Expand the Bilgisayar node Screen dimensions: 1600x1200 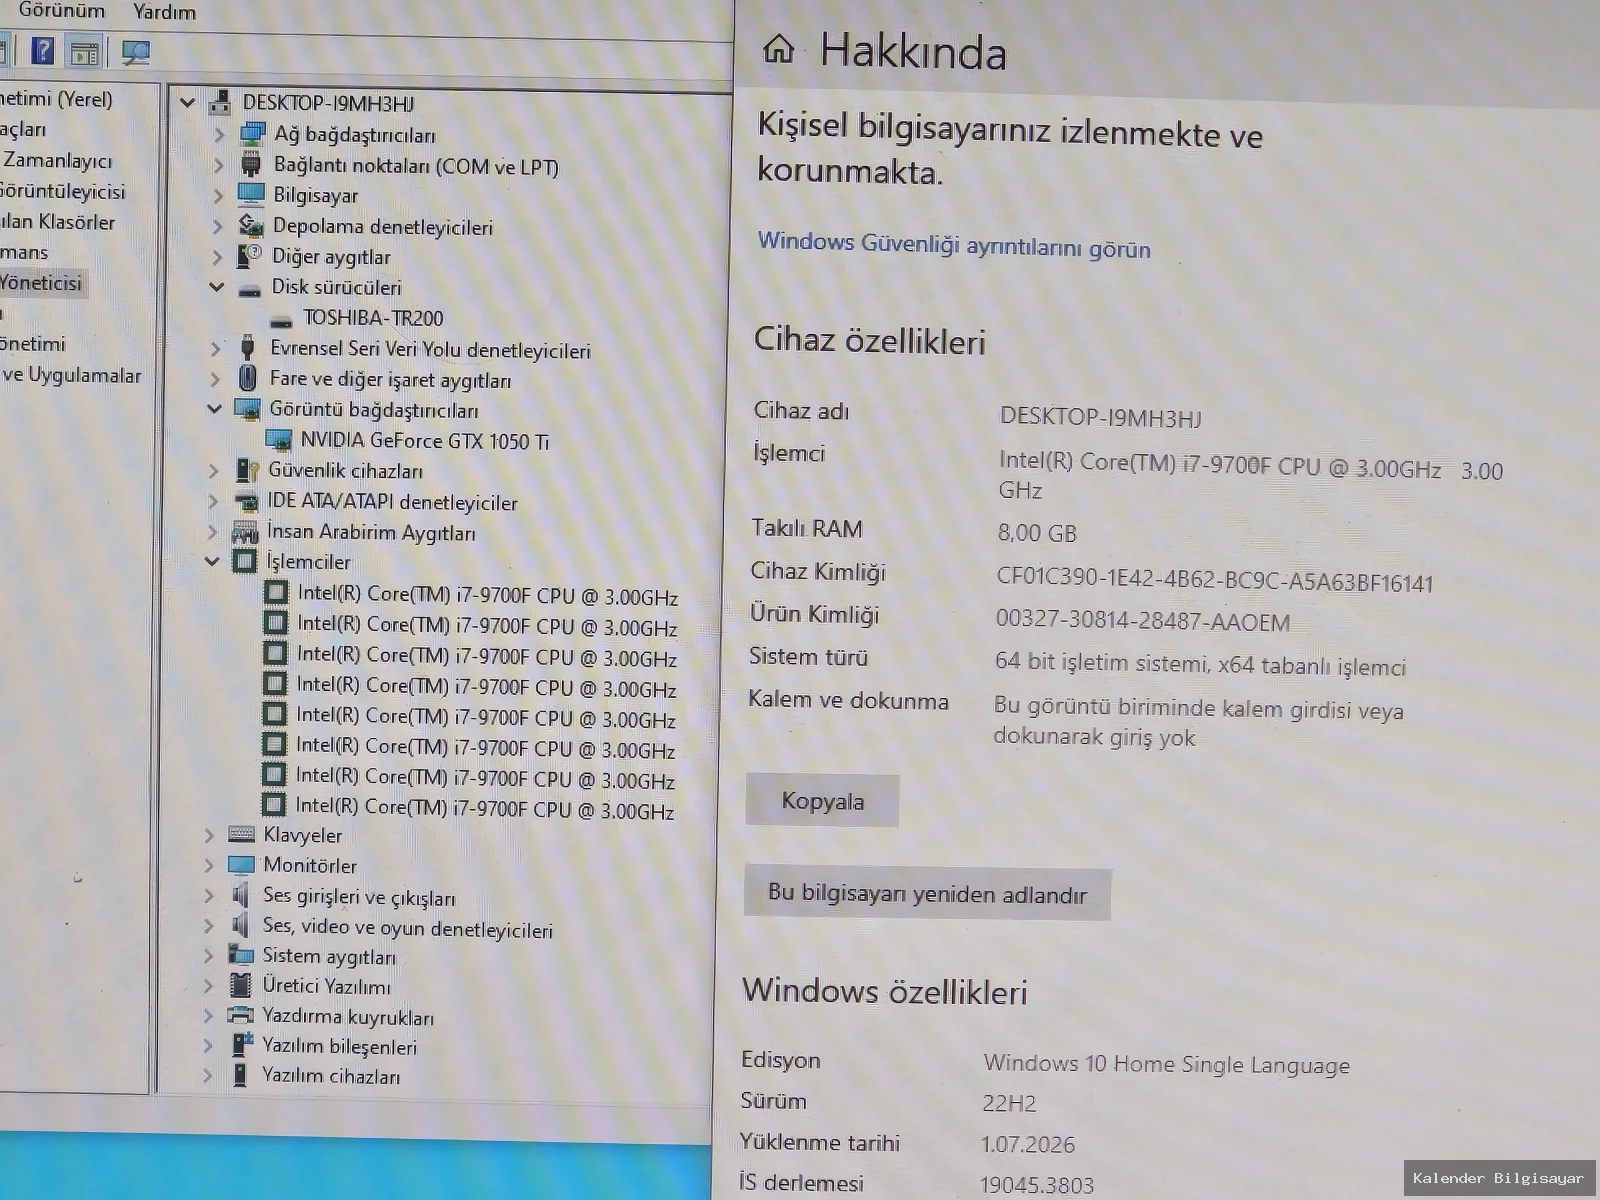218,195
